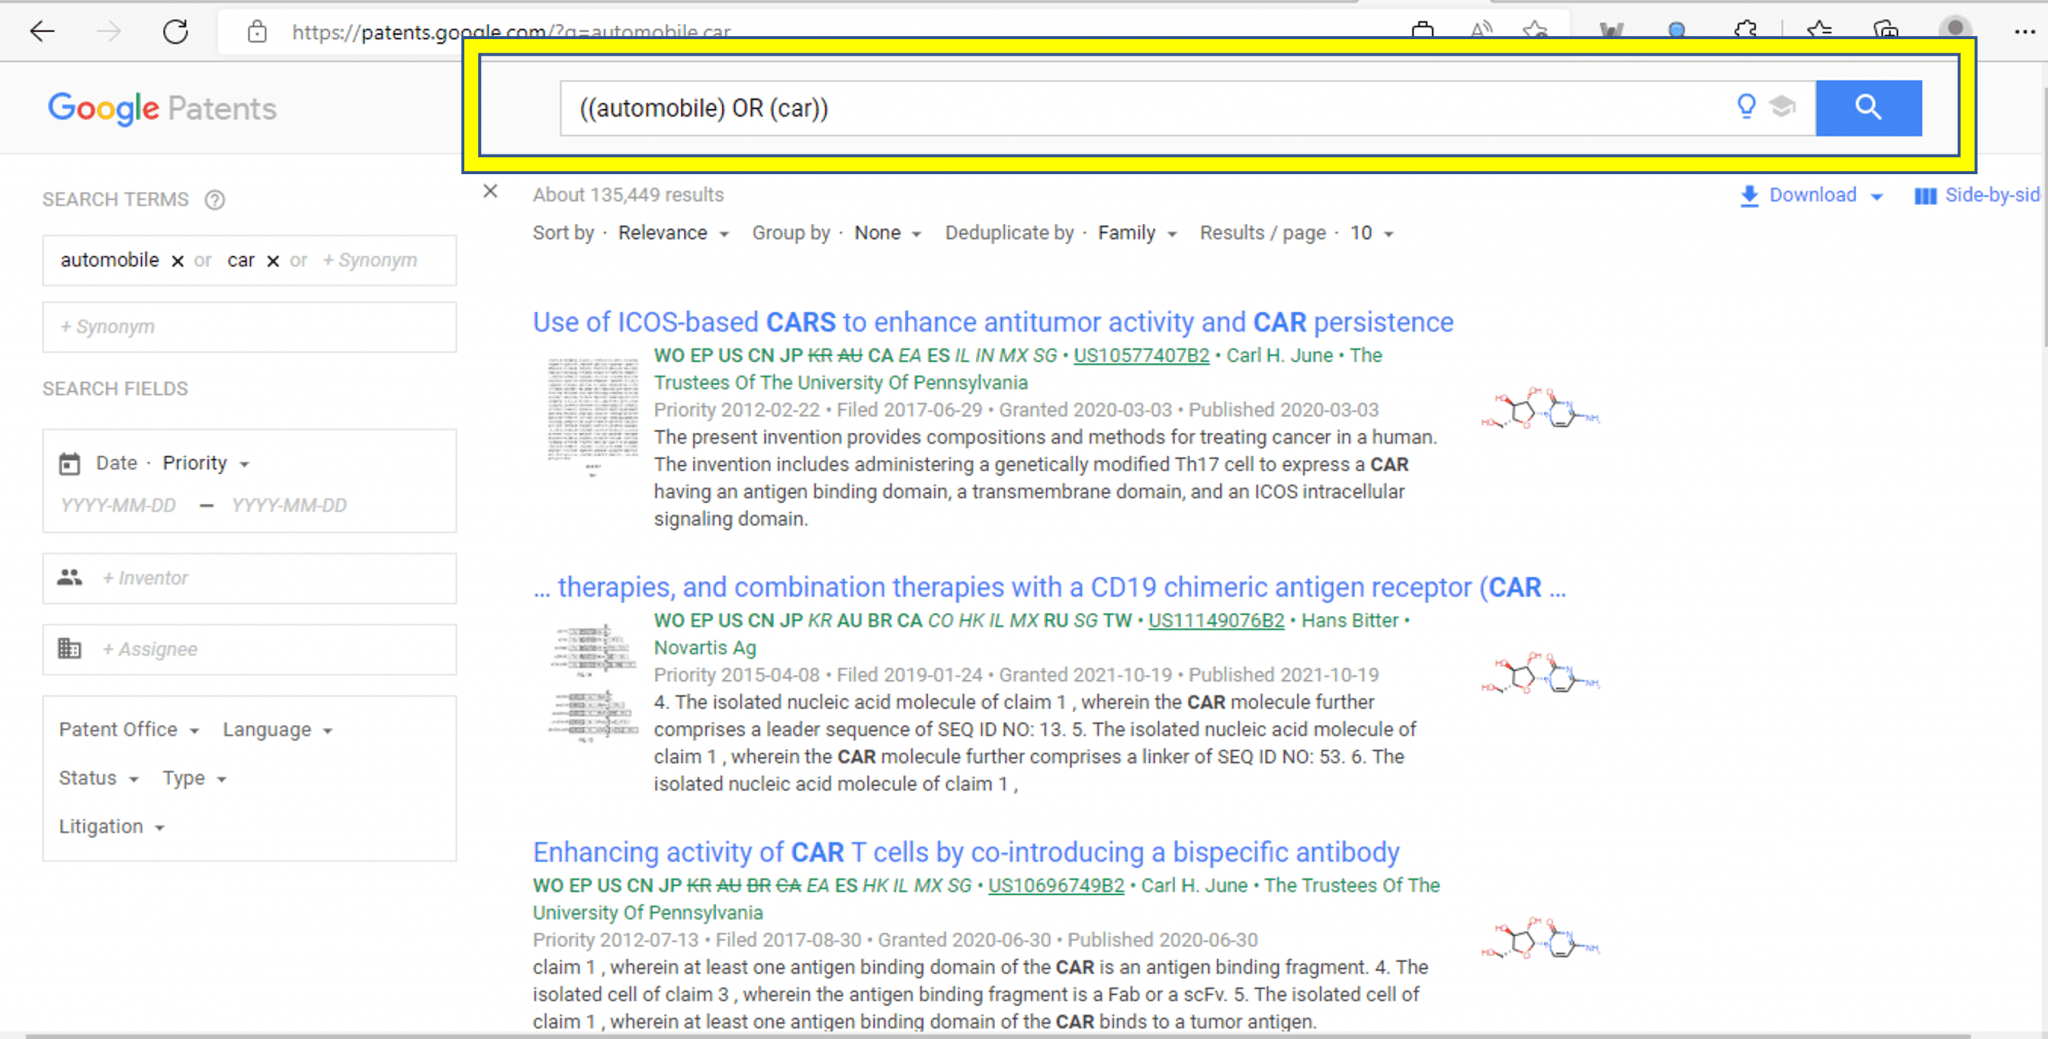Click the calendar icon next to Date filter
This screenshot has height=1039, width=2048.
tap(69, 463)
